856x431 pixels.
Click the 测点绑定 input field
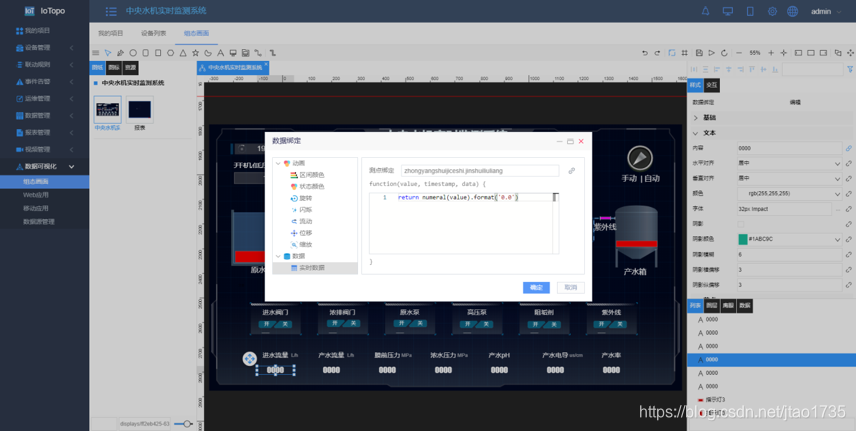click(x=480, y=171)
